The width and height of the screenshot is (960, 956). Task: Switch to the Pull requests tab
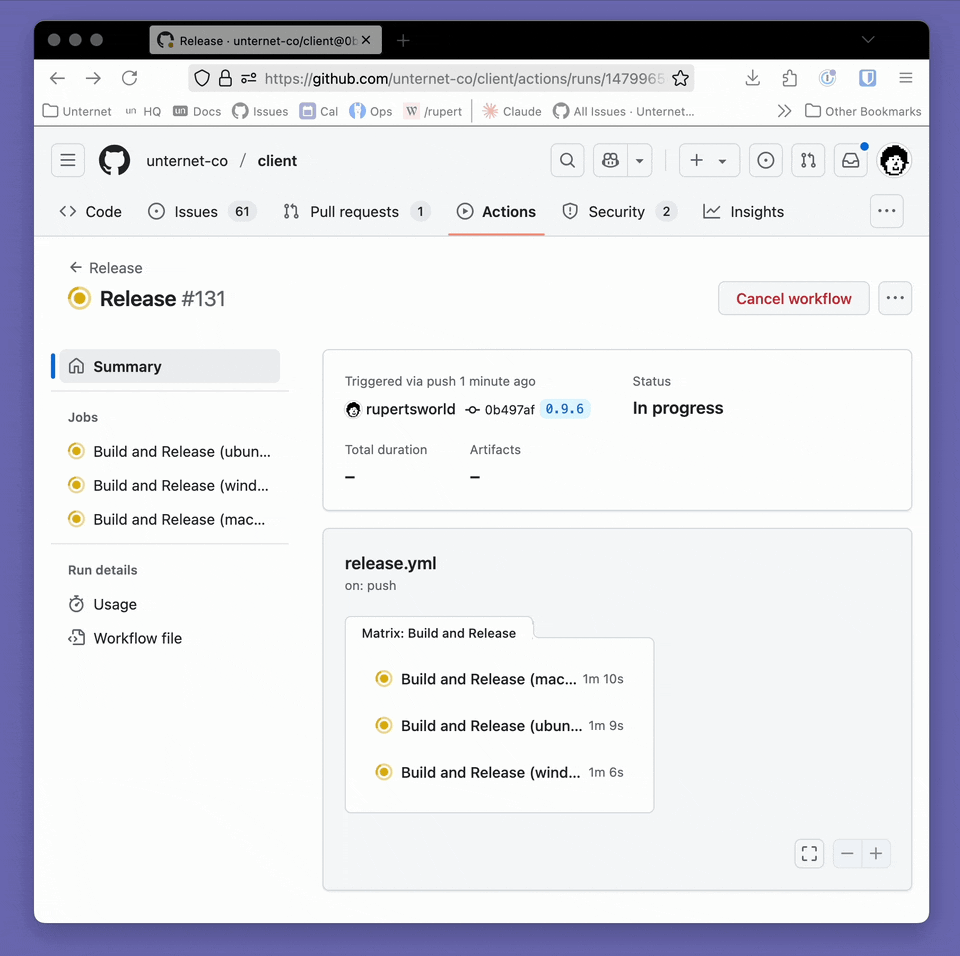tap(356, 212)
